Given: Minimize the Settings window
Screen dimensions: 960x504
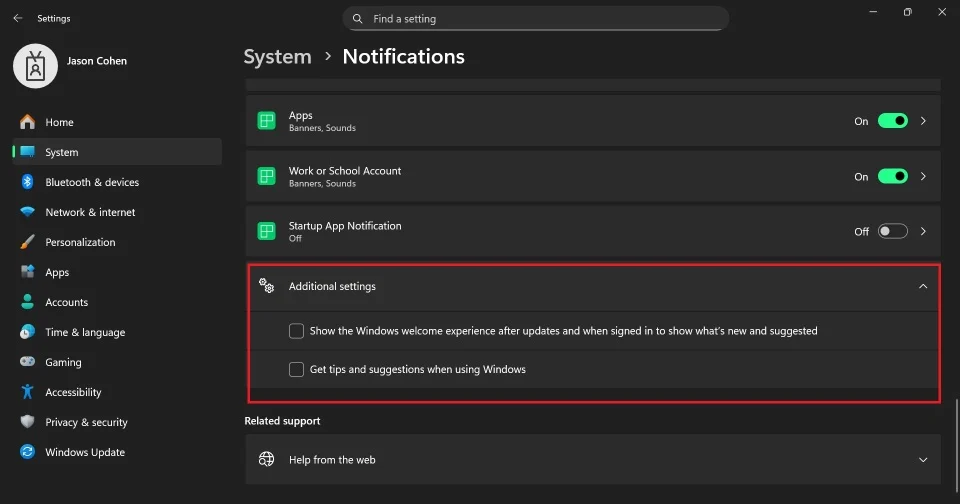Looking at the screenshot, I should click(873, 12).
